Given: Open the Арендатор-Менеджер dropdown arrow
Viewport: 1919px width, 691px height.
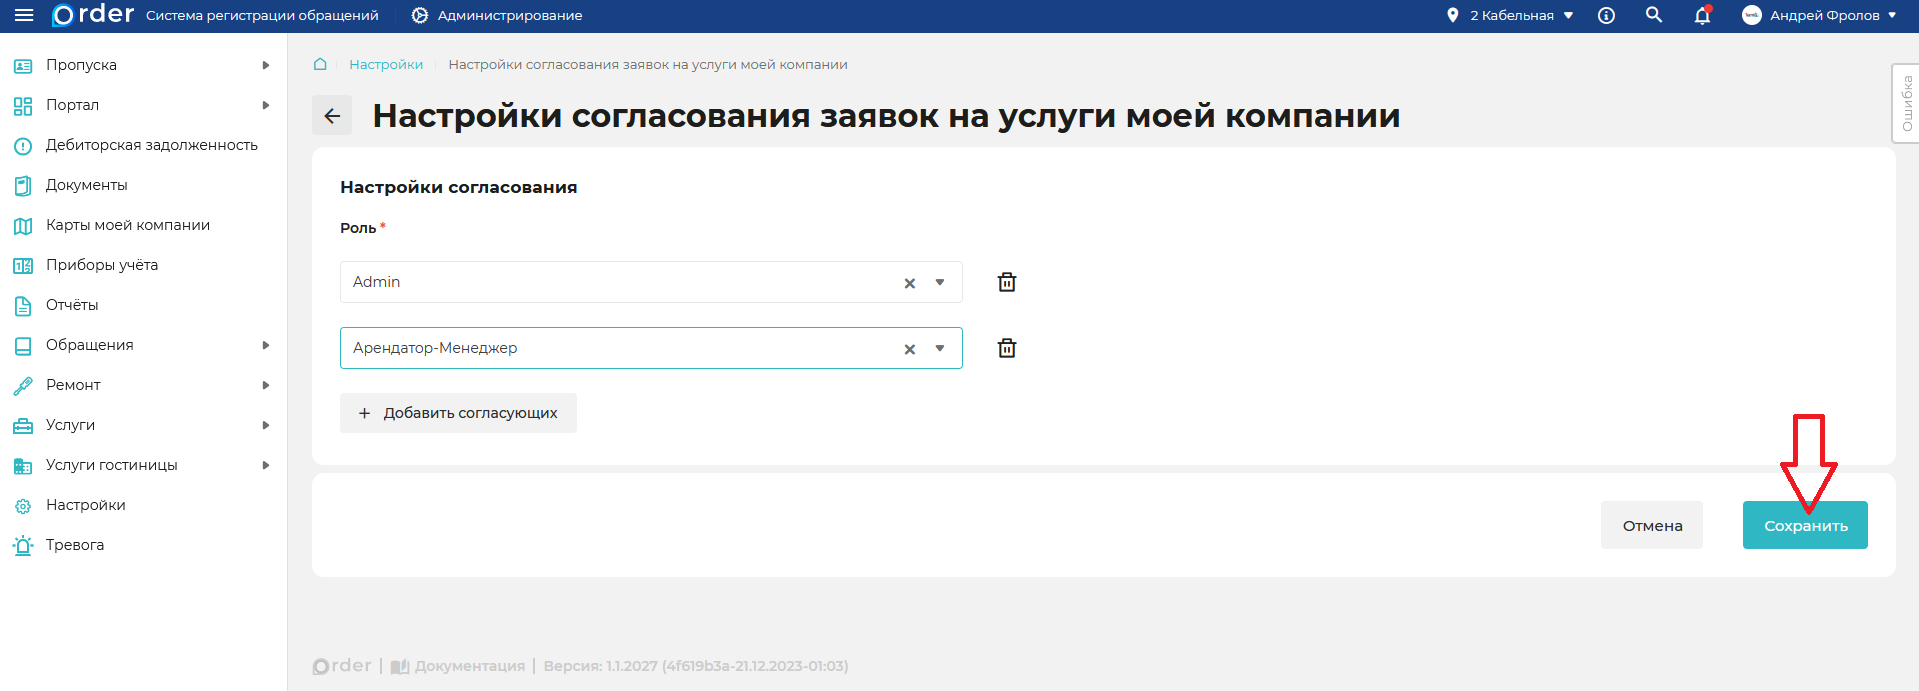Looking at the screenshot, I should 940,348.
